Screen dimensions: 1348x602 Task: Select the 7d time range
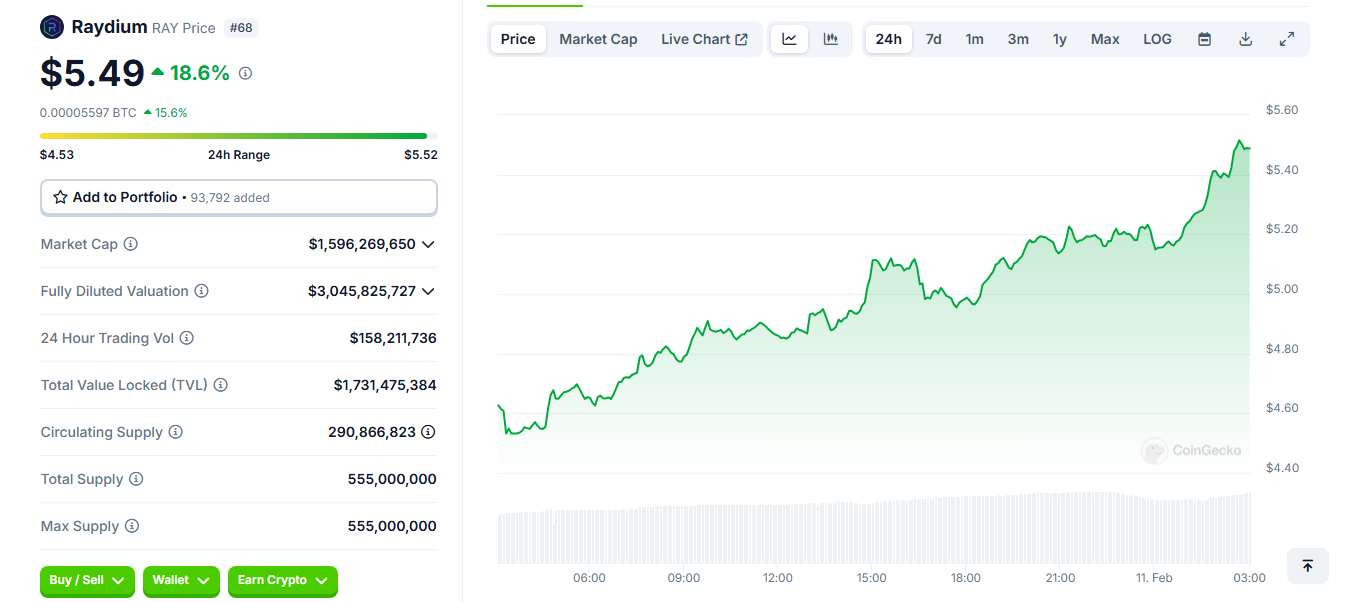pos(933,39)
